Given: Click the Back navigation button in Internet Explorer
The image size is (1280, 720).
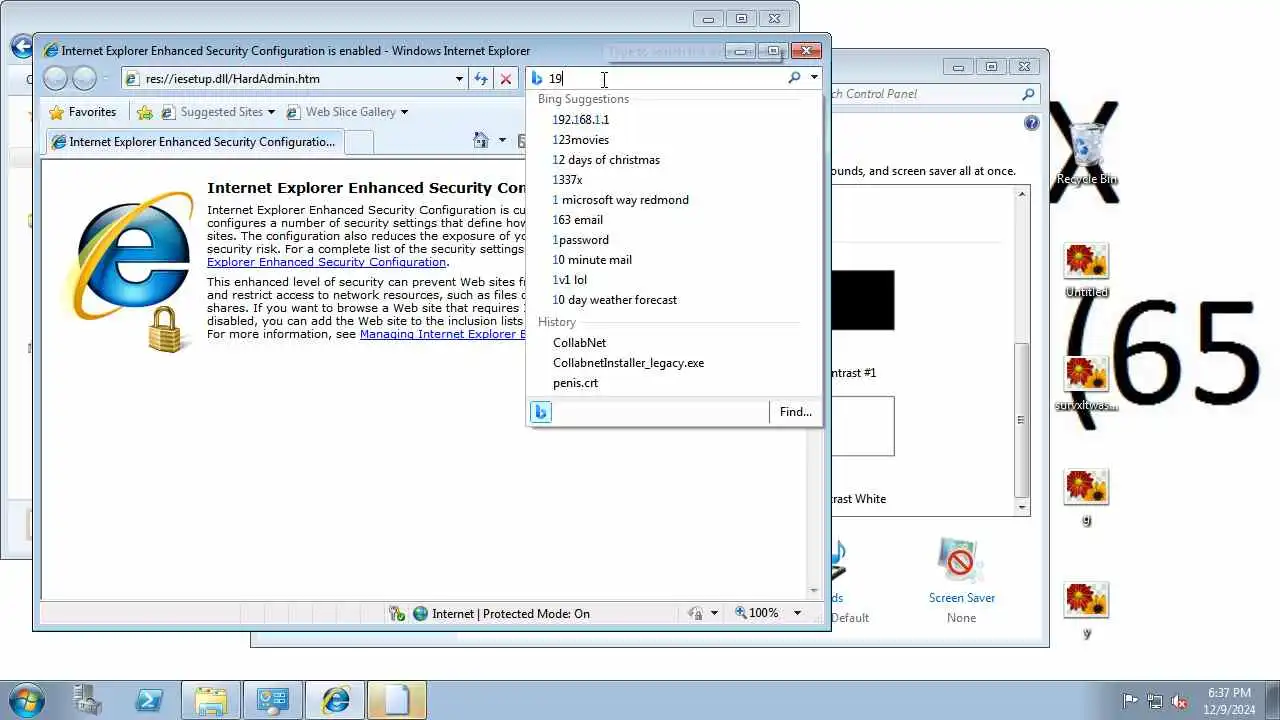Looking at the screenshot, I should pos(56,78).
